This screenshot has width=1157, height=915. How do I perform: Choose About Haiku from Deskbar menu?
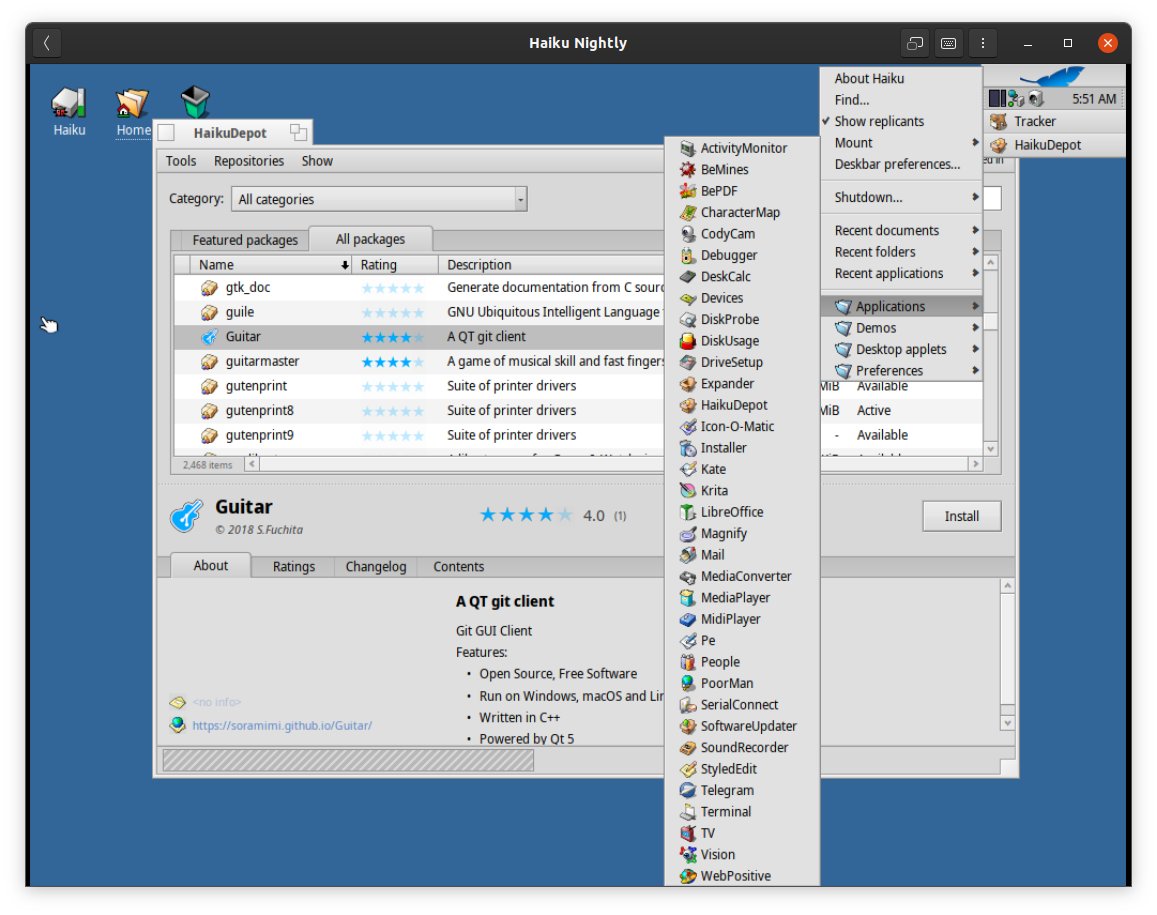900,78
